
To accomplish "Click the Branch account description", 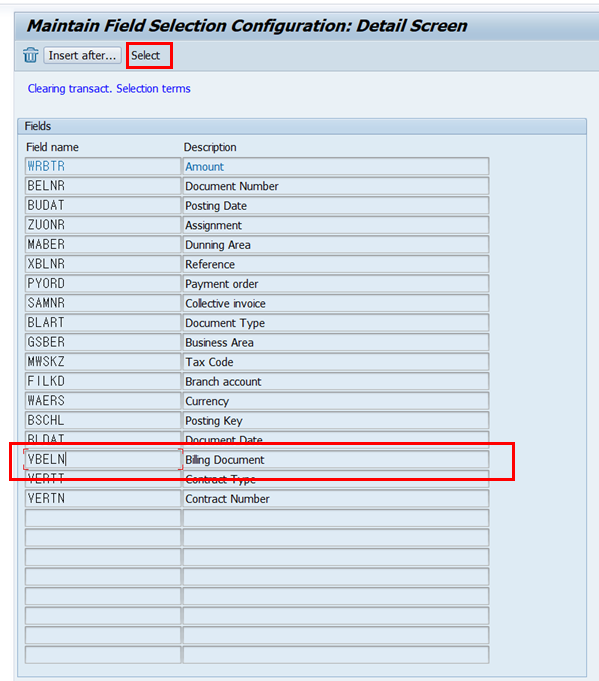I will point(336,381).
